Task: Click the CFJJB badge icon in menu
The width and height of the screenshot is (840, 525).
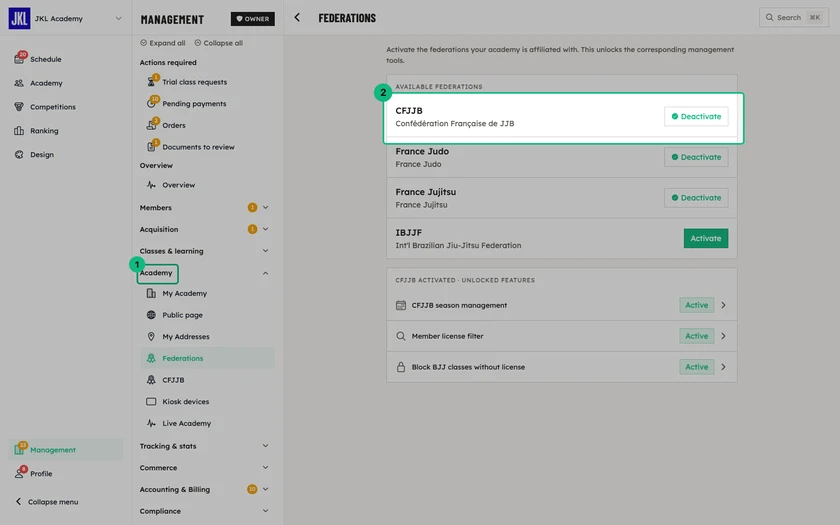Action: 151,380
